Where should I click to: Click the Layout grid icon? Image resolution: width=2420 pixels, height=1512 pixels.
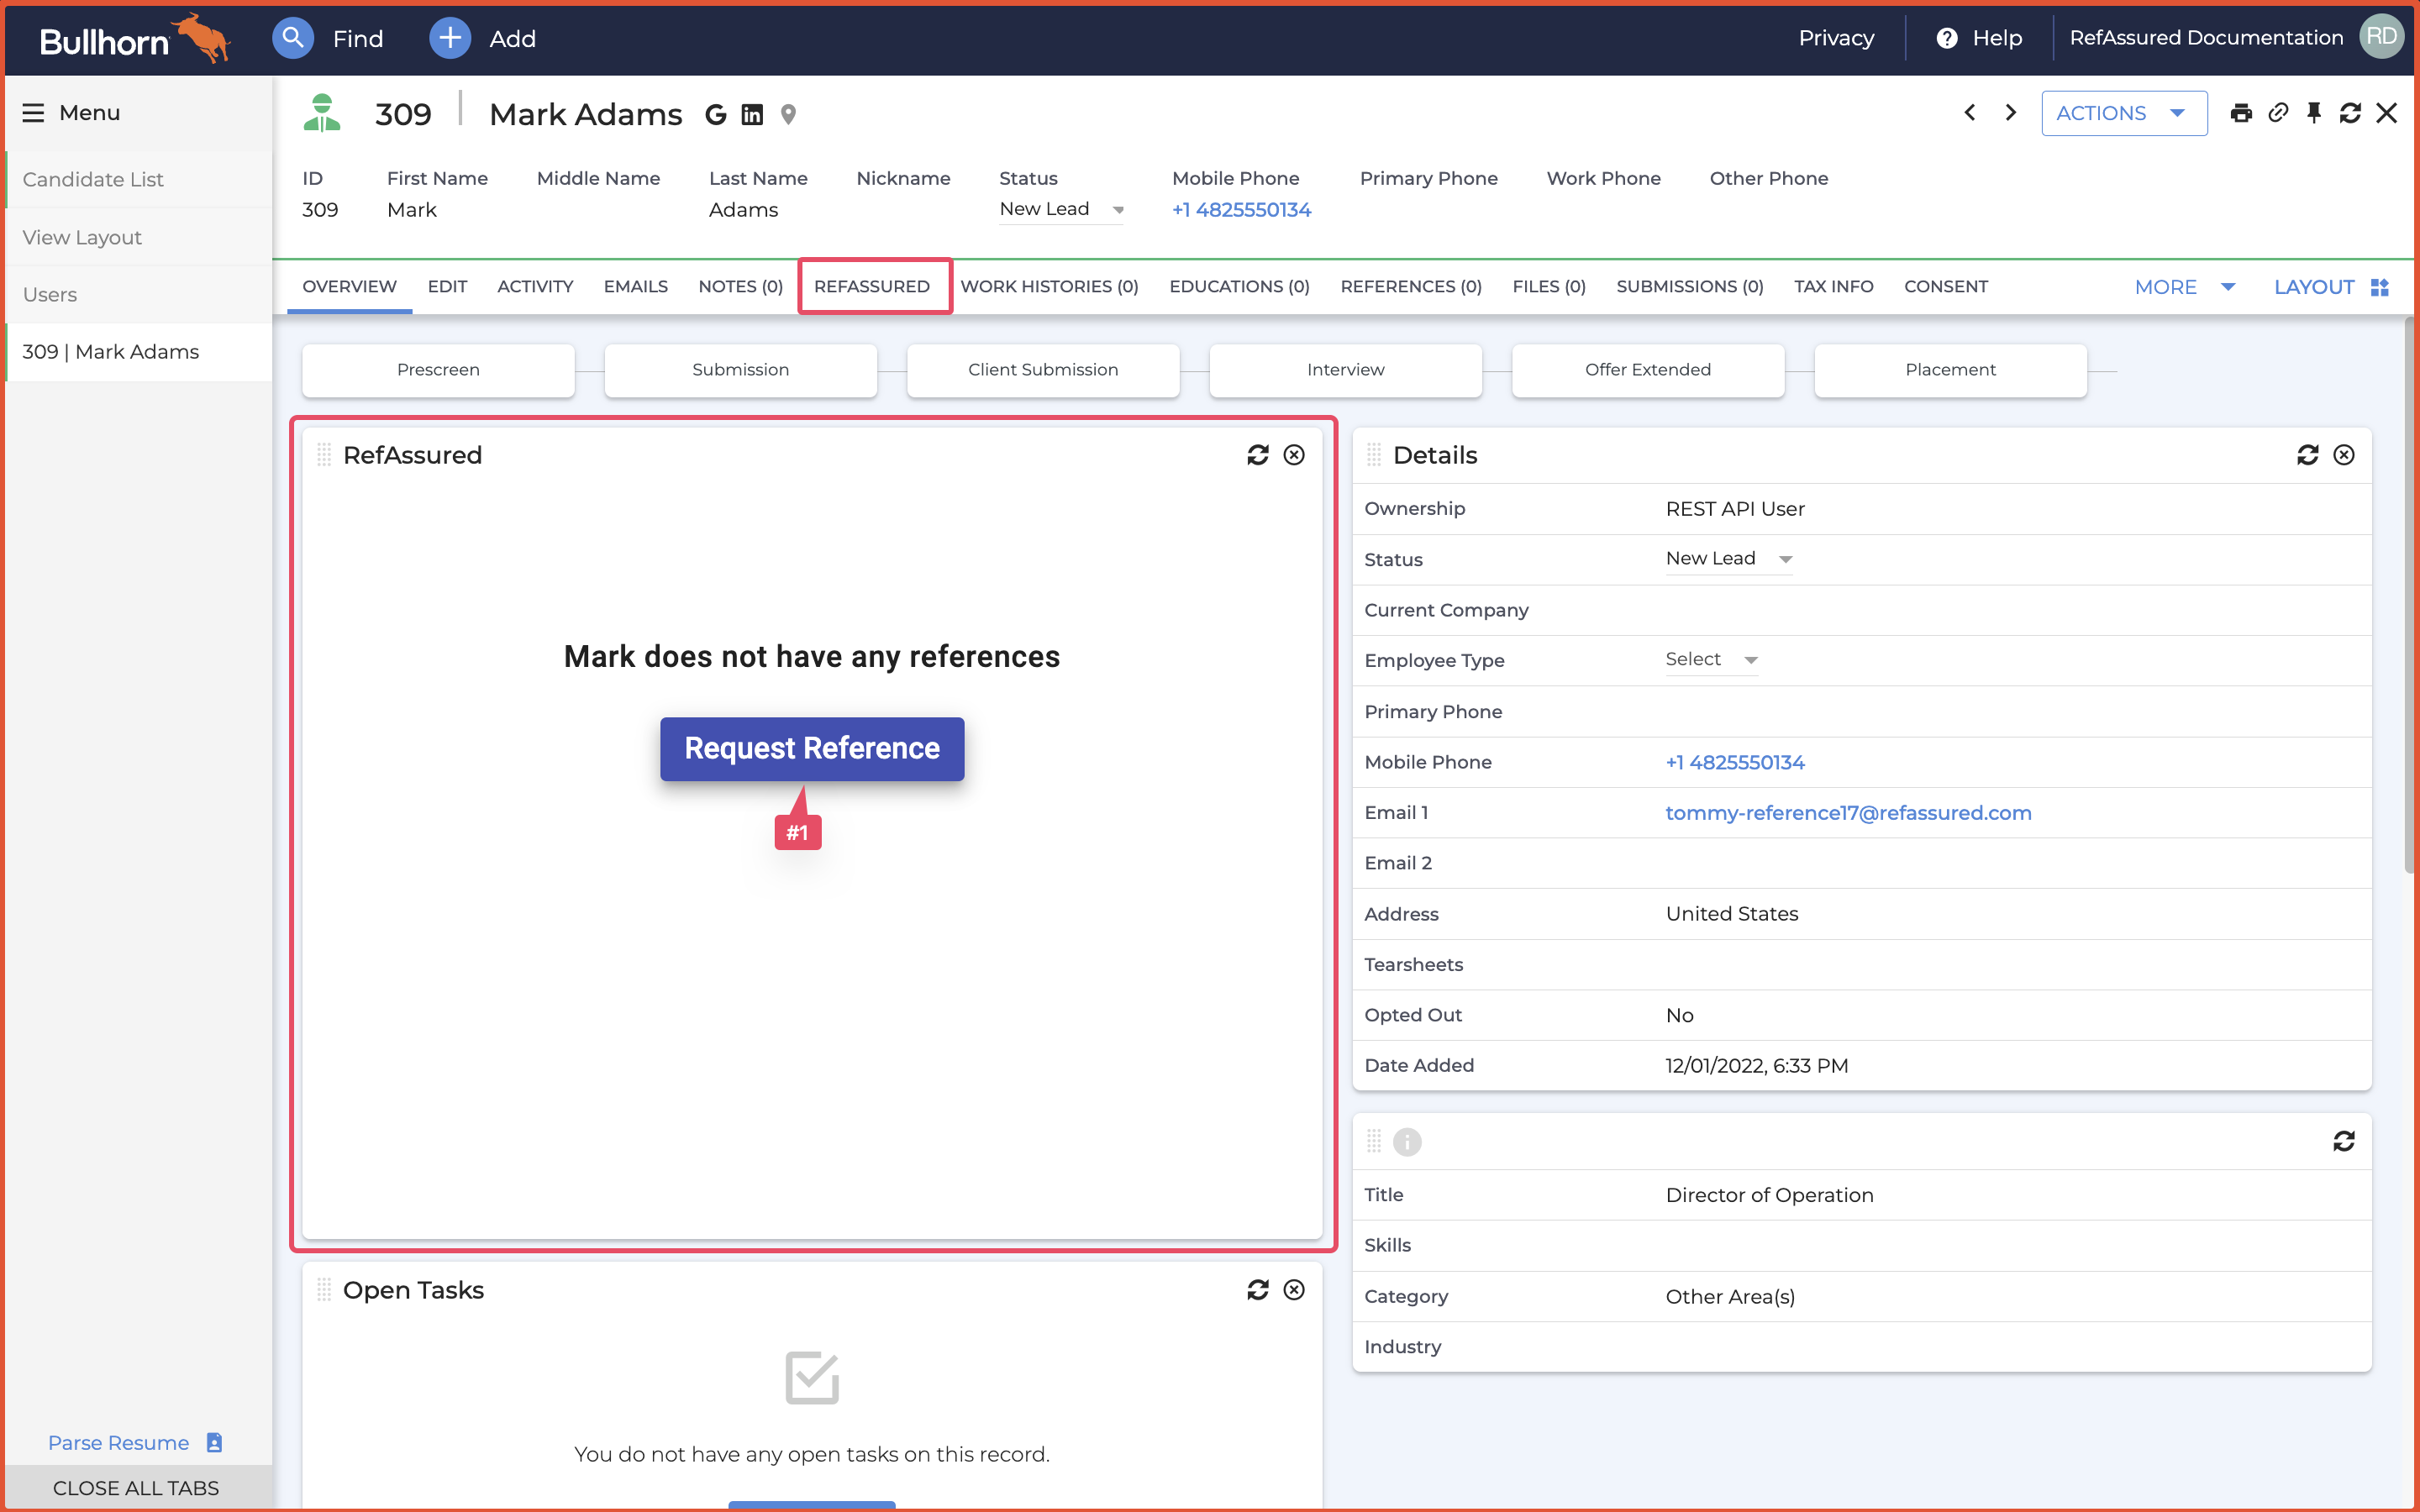[x=2380, y=287]
